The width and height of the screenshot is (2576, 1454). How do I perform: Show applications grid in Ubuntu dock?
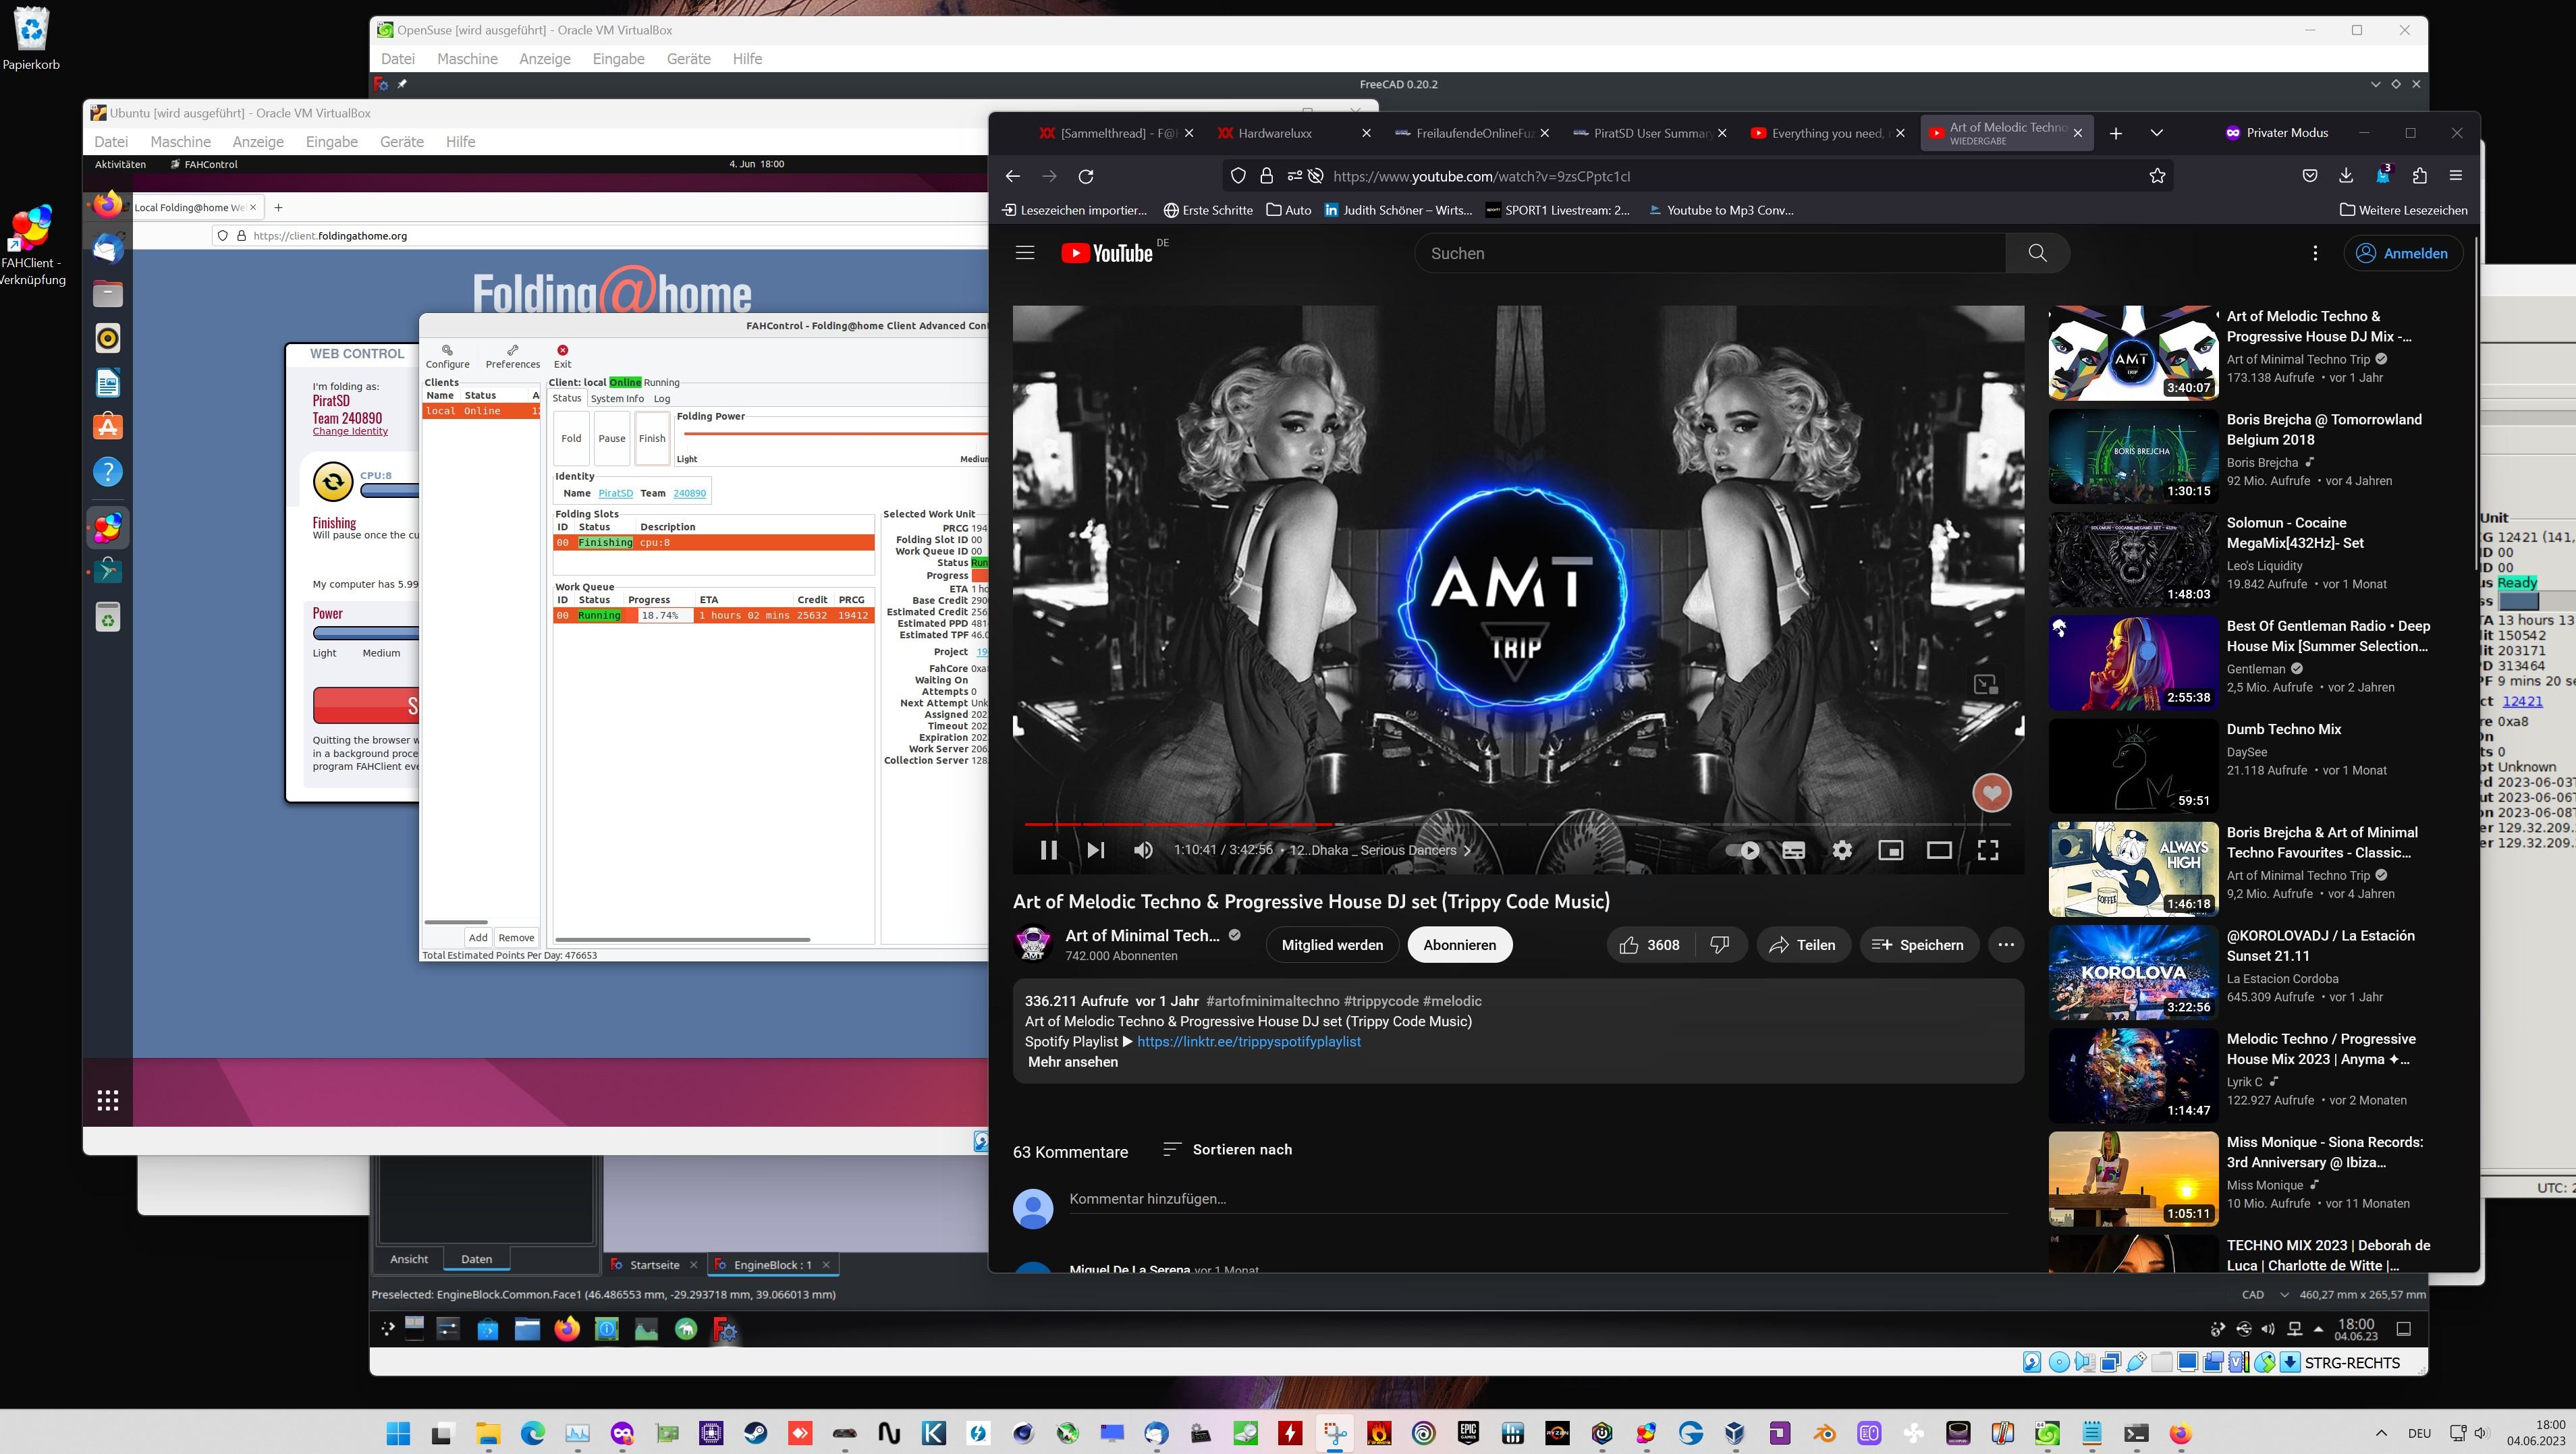(x=108, y=1100)
